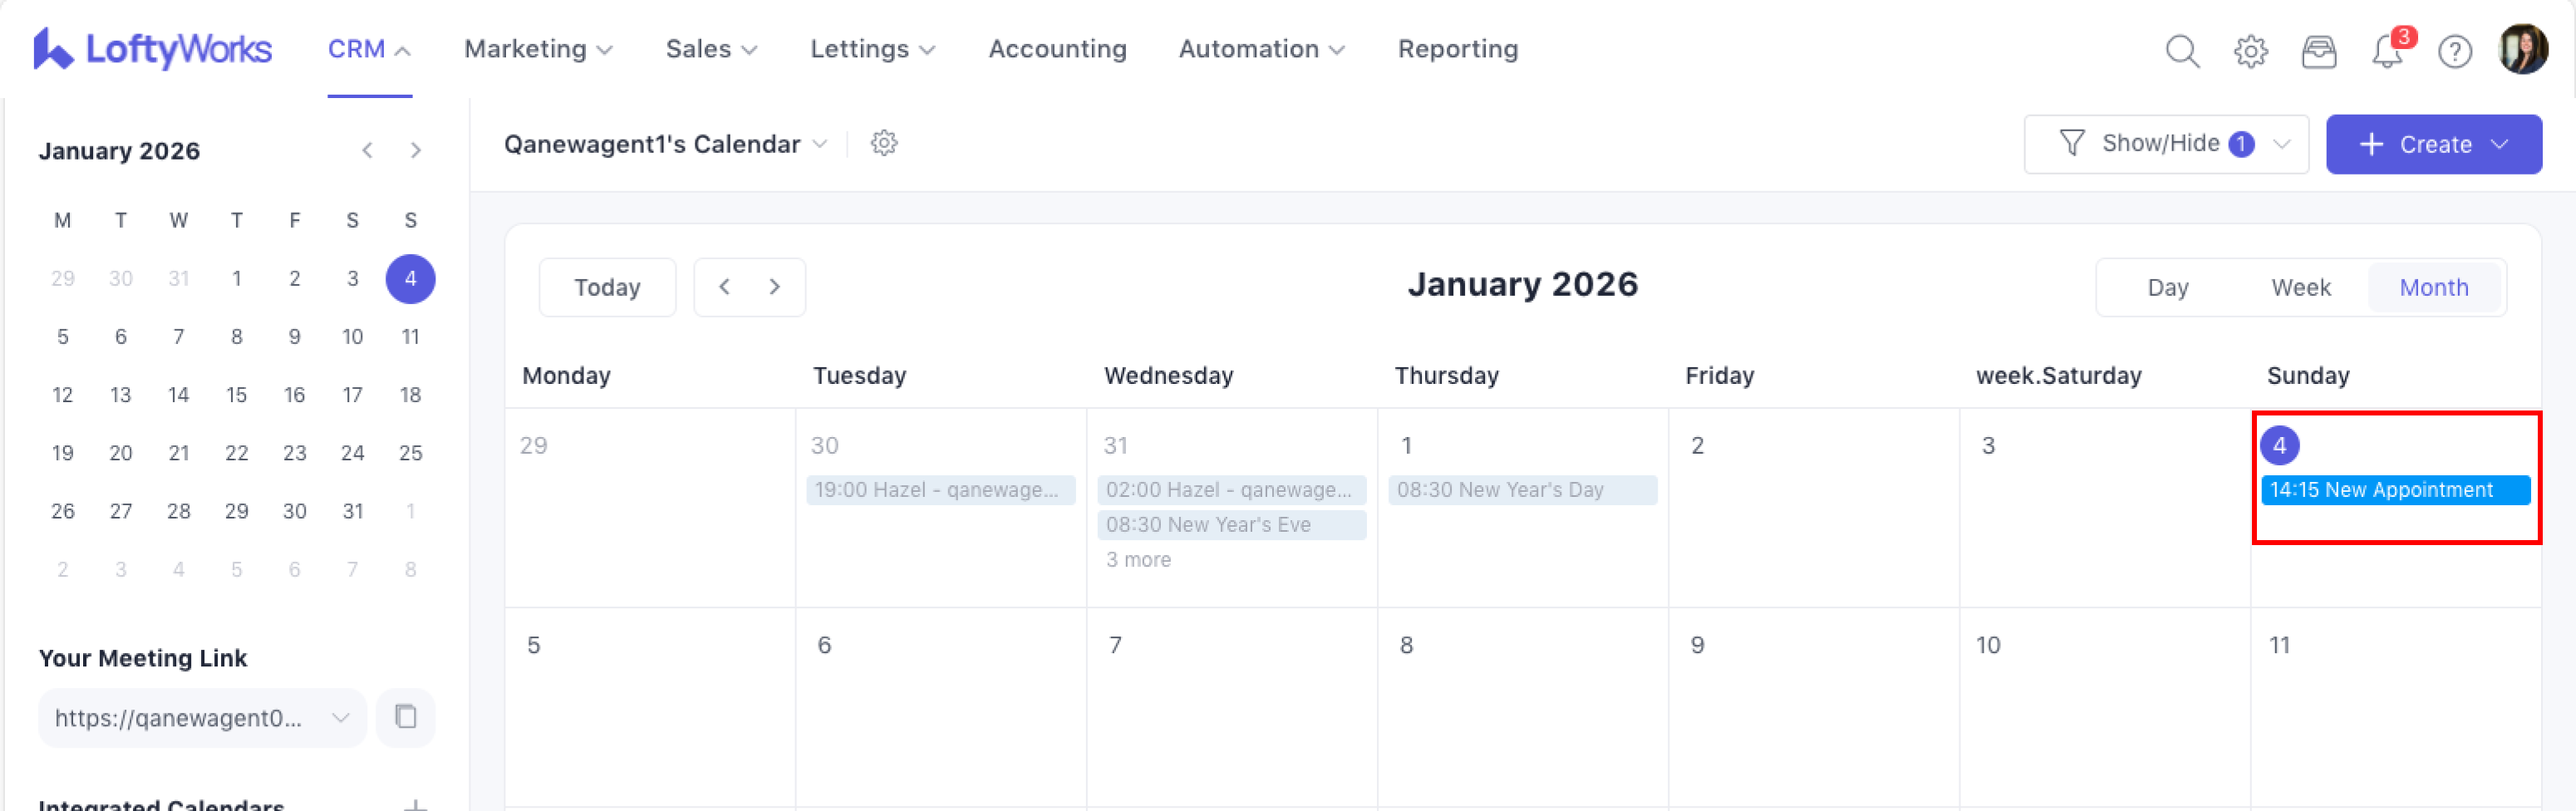2576x811 pixels.
Task: Open Qanewagent1's Calendar selector
Action: coord(665,144)
